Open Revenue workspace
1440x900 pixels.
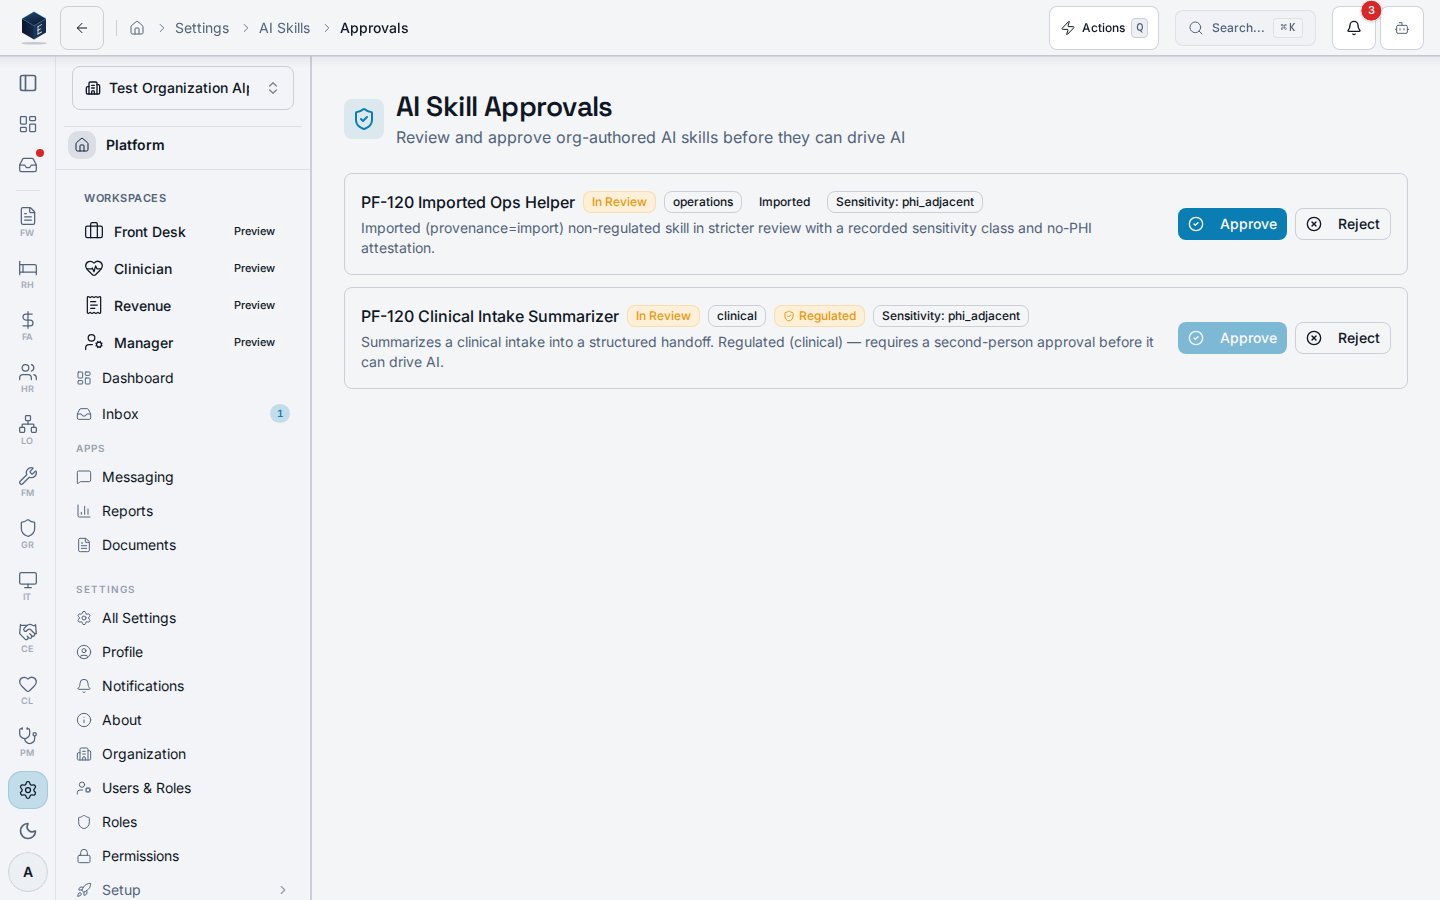tap(183, 306)
